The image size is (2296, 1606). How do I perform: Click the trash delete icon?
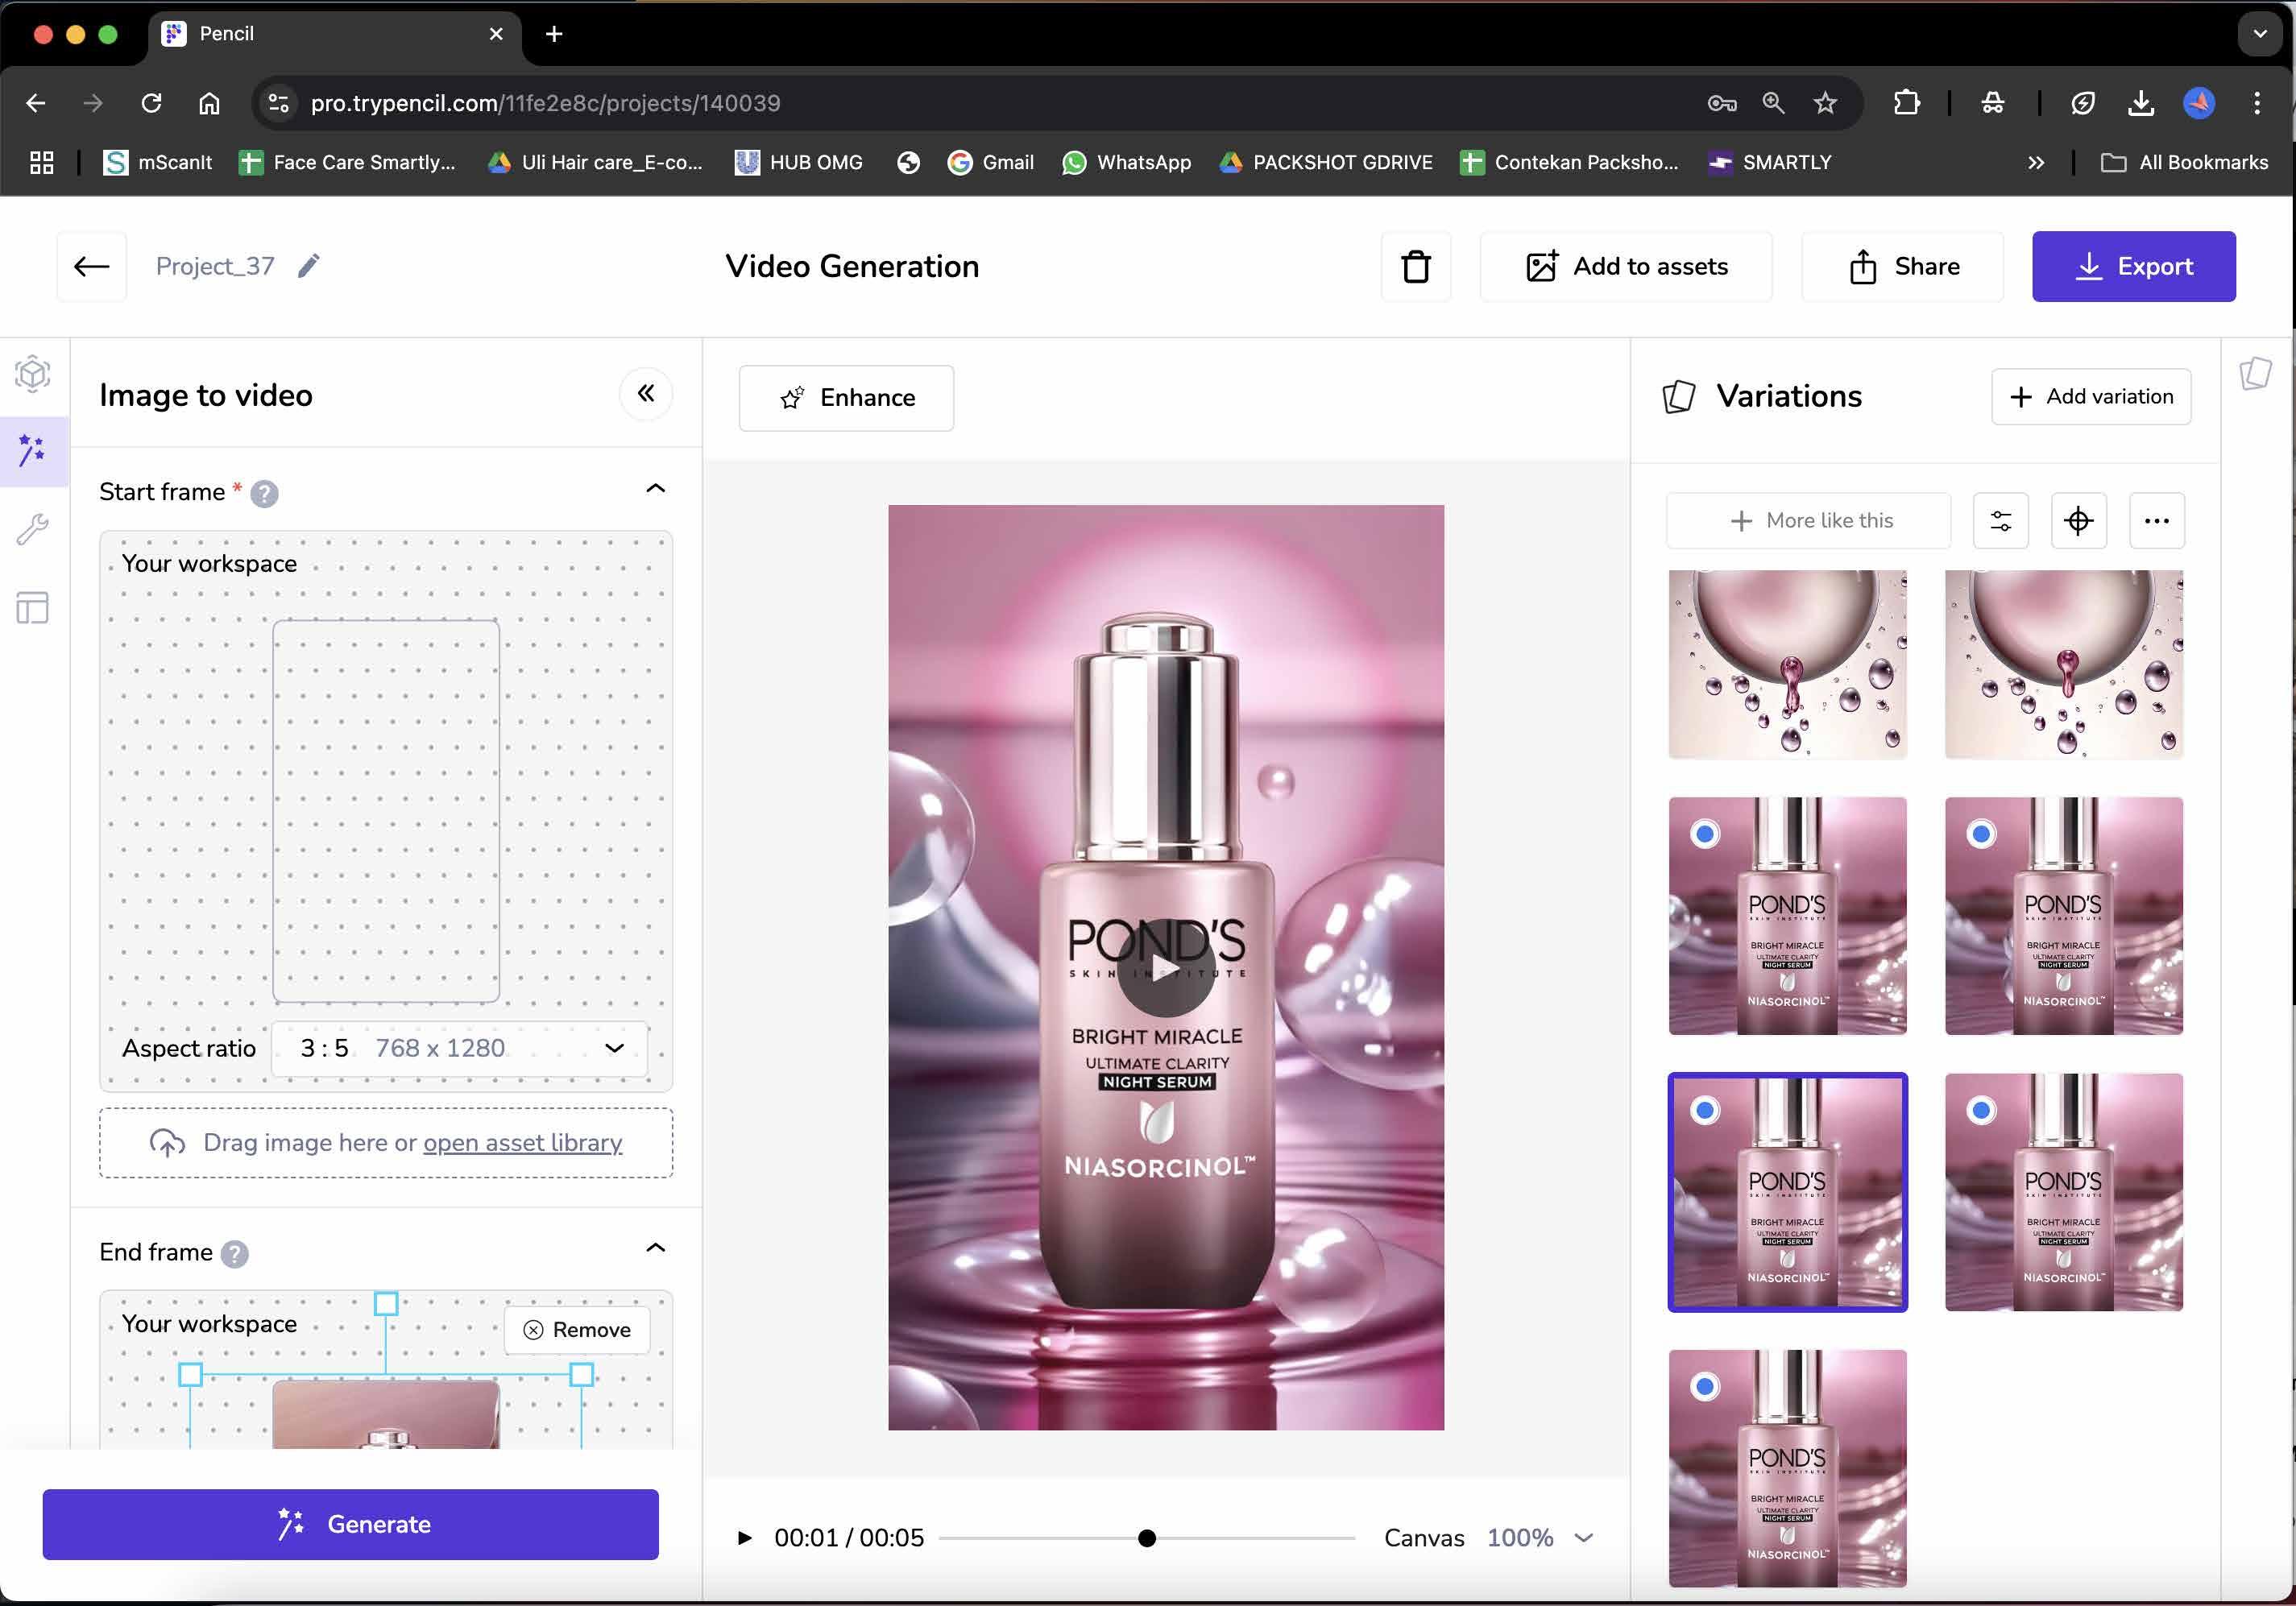(1415, 267)
